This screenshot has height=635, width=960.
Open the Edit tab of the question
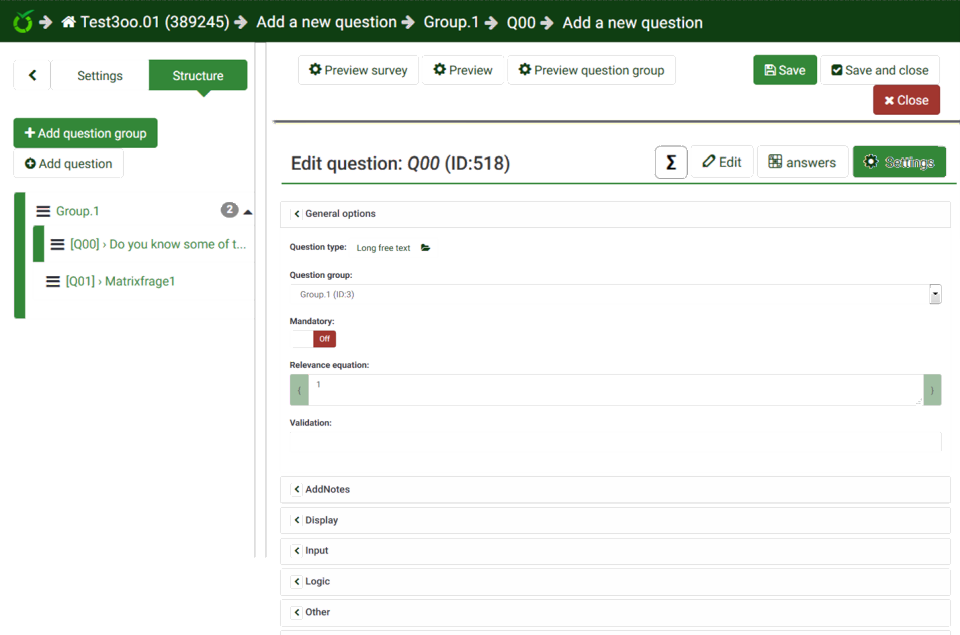click(722, 162)
